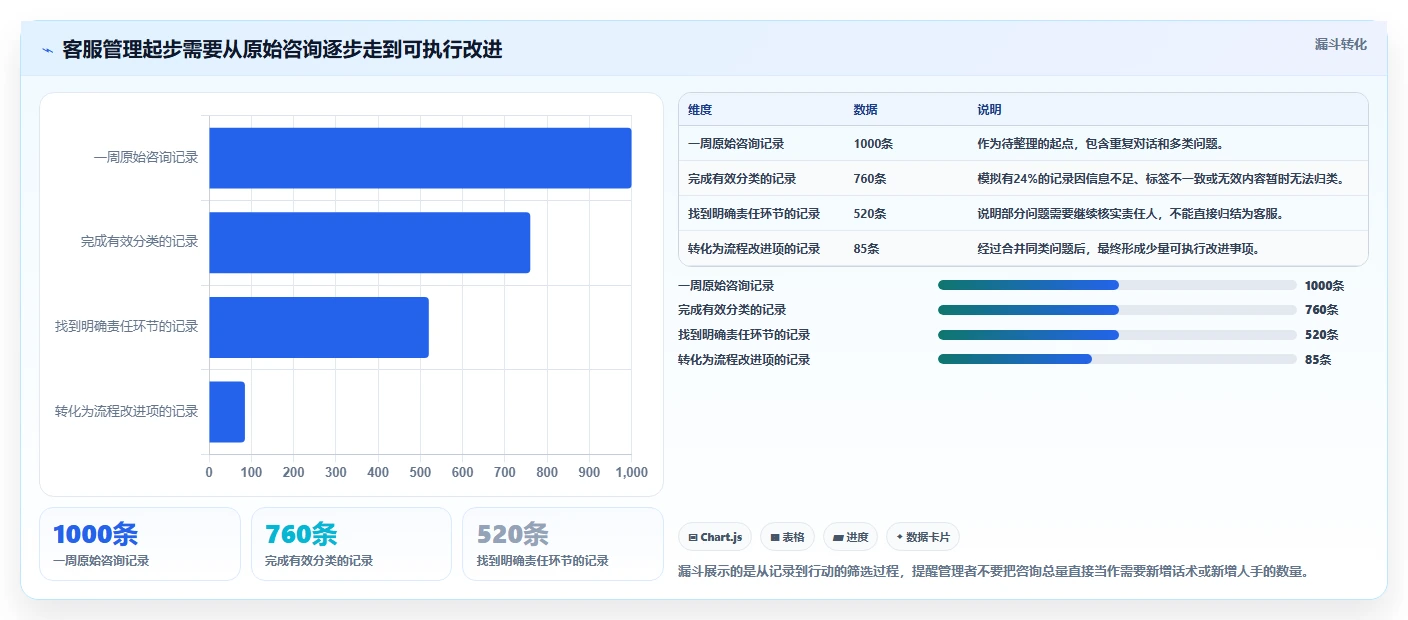This screenshot has width=1408, height=620.
Task: Click the x-axis tick label 0
Action: [x=209, y=473]
